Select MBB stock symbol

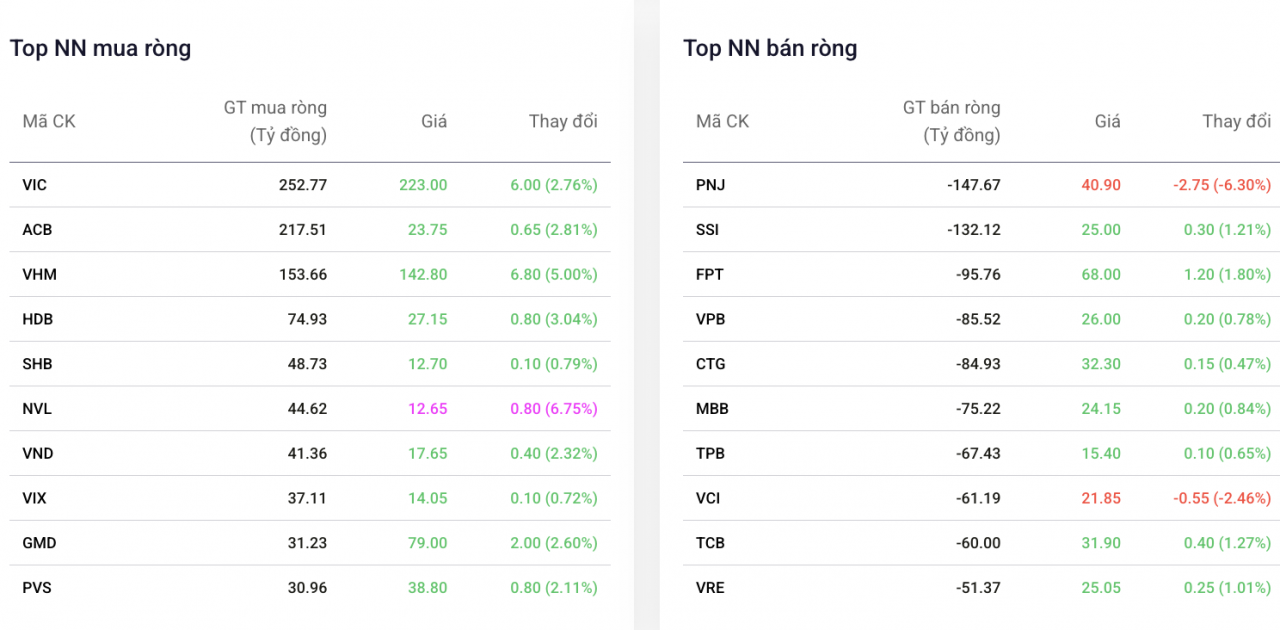tap(712, 409)
